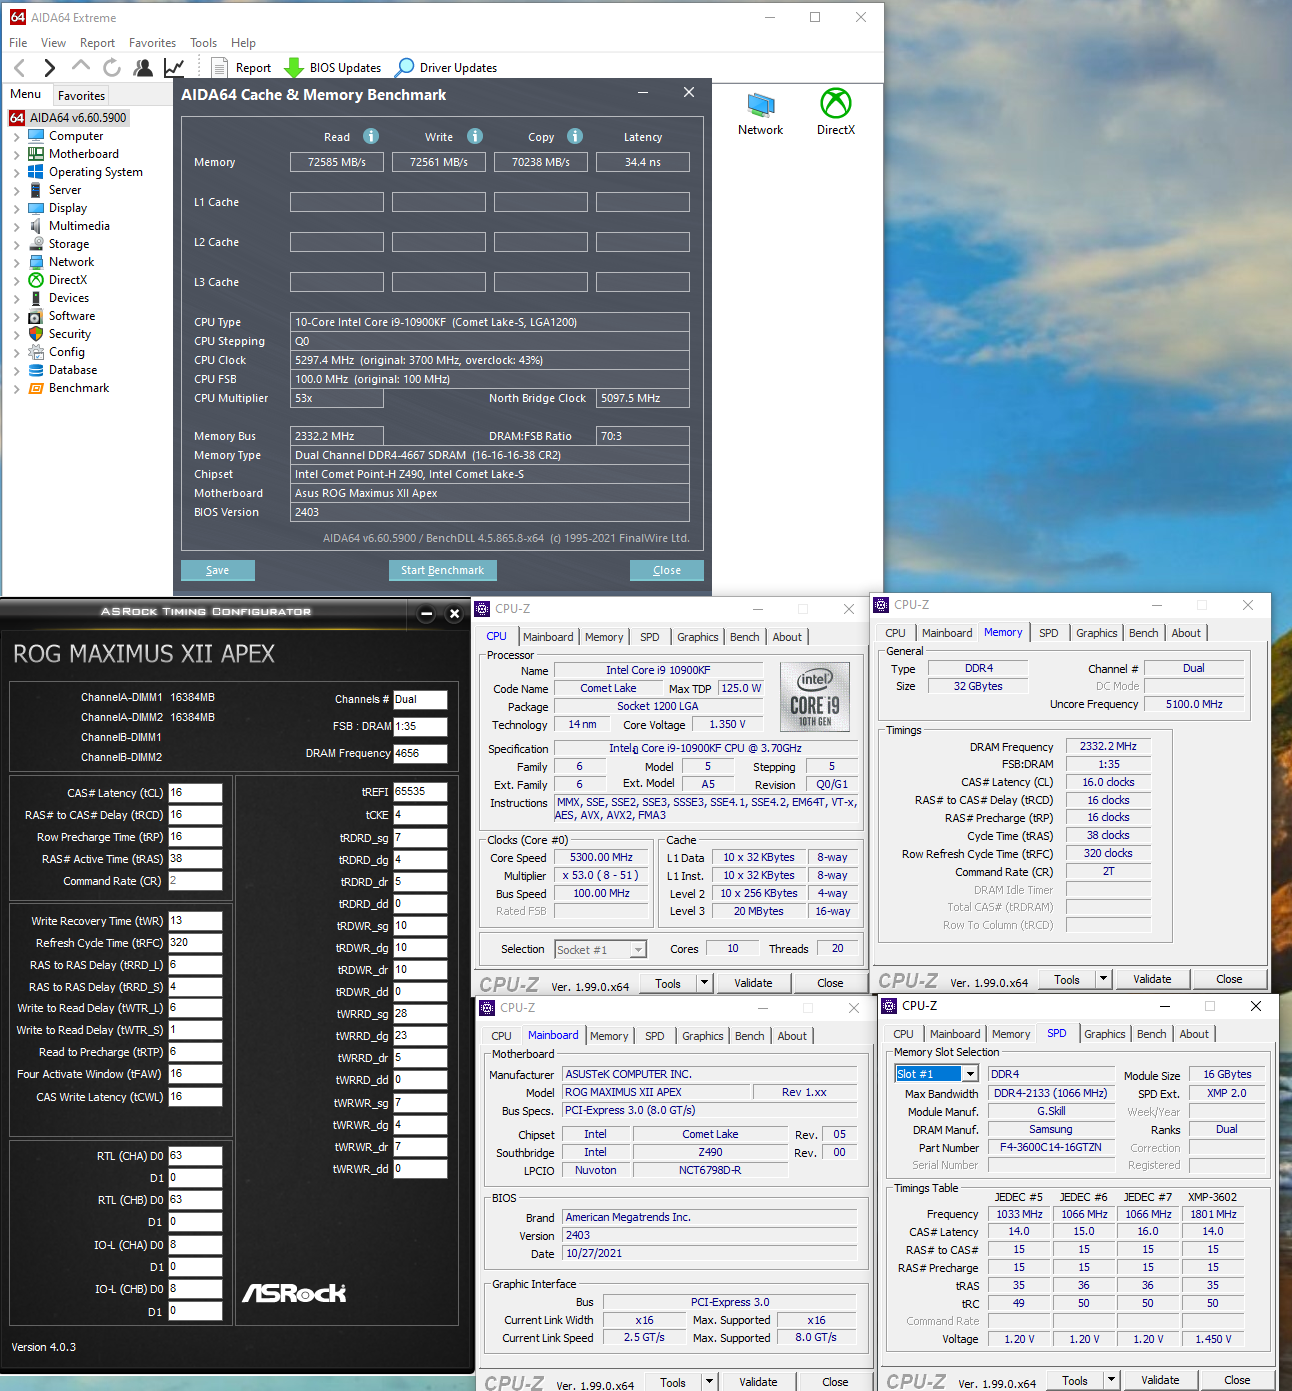1292x1391 pixels.
Task: Switch to Graphics tab in CPU-Z Memory window
Action: pos(1096,633)
